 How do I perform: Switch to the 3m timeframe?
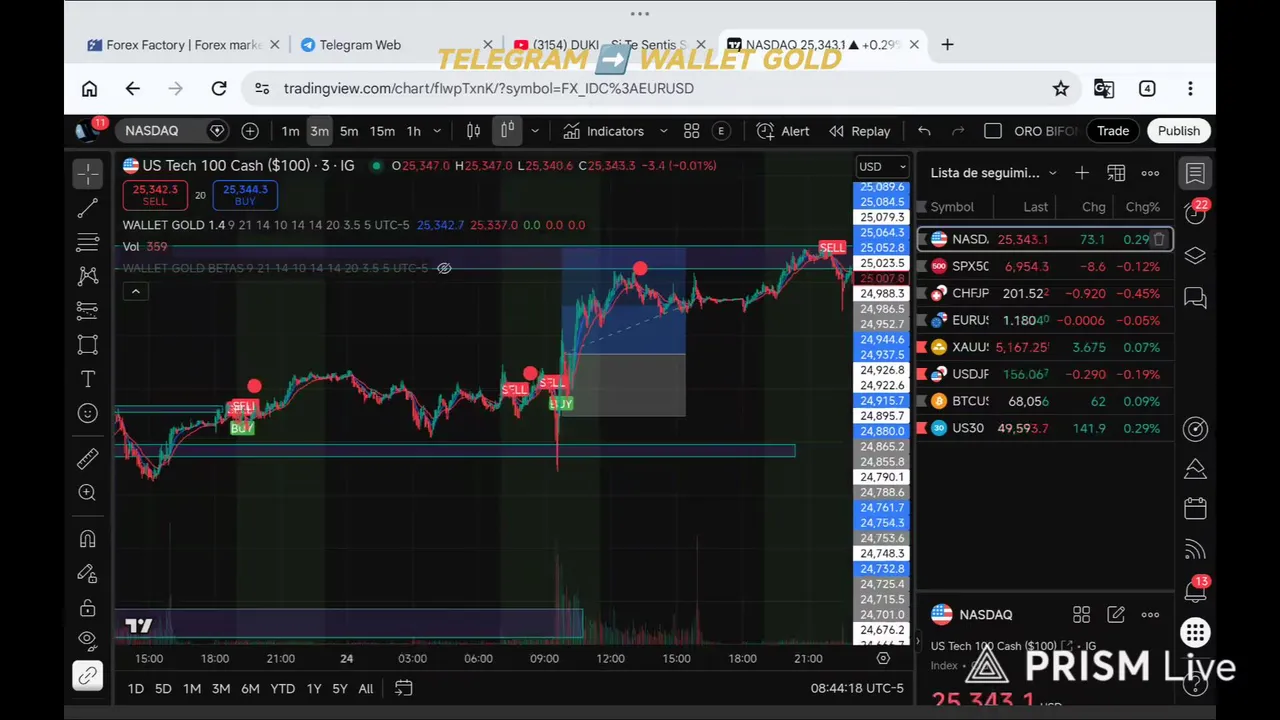pyautogui.click(x=319, y=131)
